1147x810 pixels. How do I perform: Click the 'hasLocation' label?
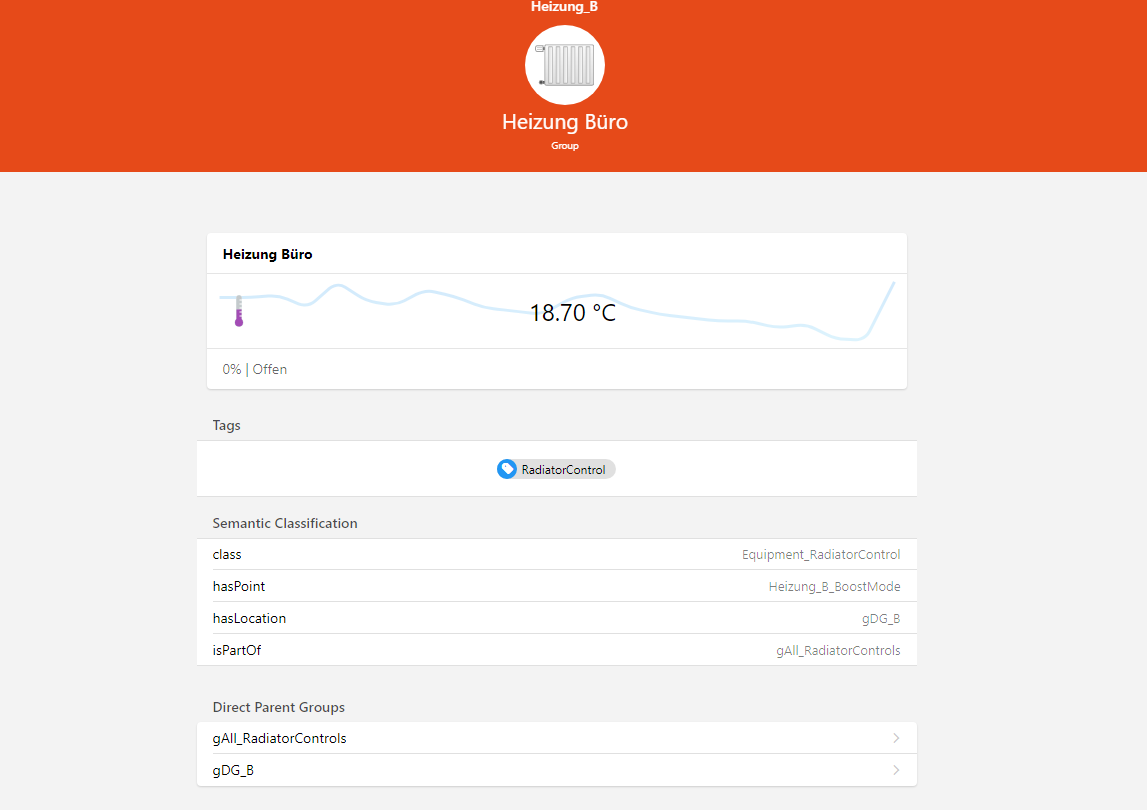point(249,619)
